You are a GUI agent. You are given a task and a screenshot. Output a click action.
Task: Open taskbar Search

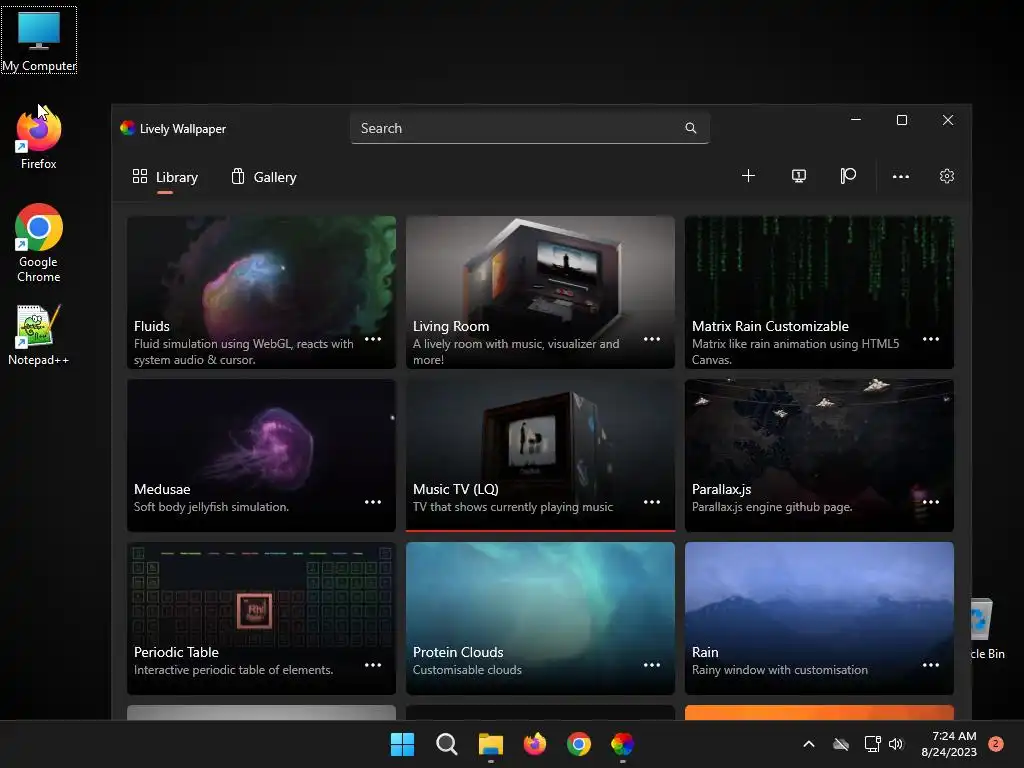pos(447,744)
